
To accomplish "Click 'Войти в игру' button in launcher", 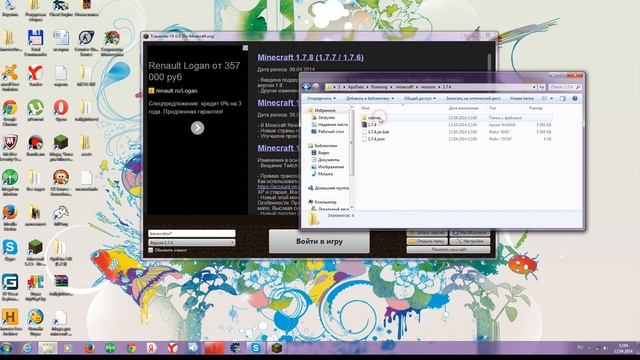I will [x=319, y=241].
